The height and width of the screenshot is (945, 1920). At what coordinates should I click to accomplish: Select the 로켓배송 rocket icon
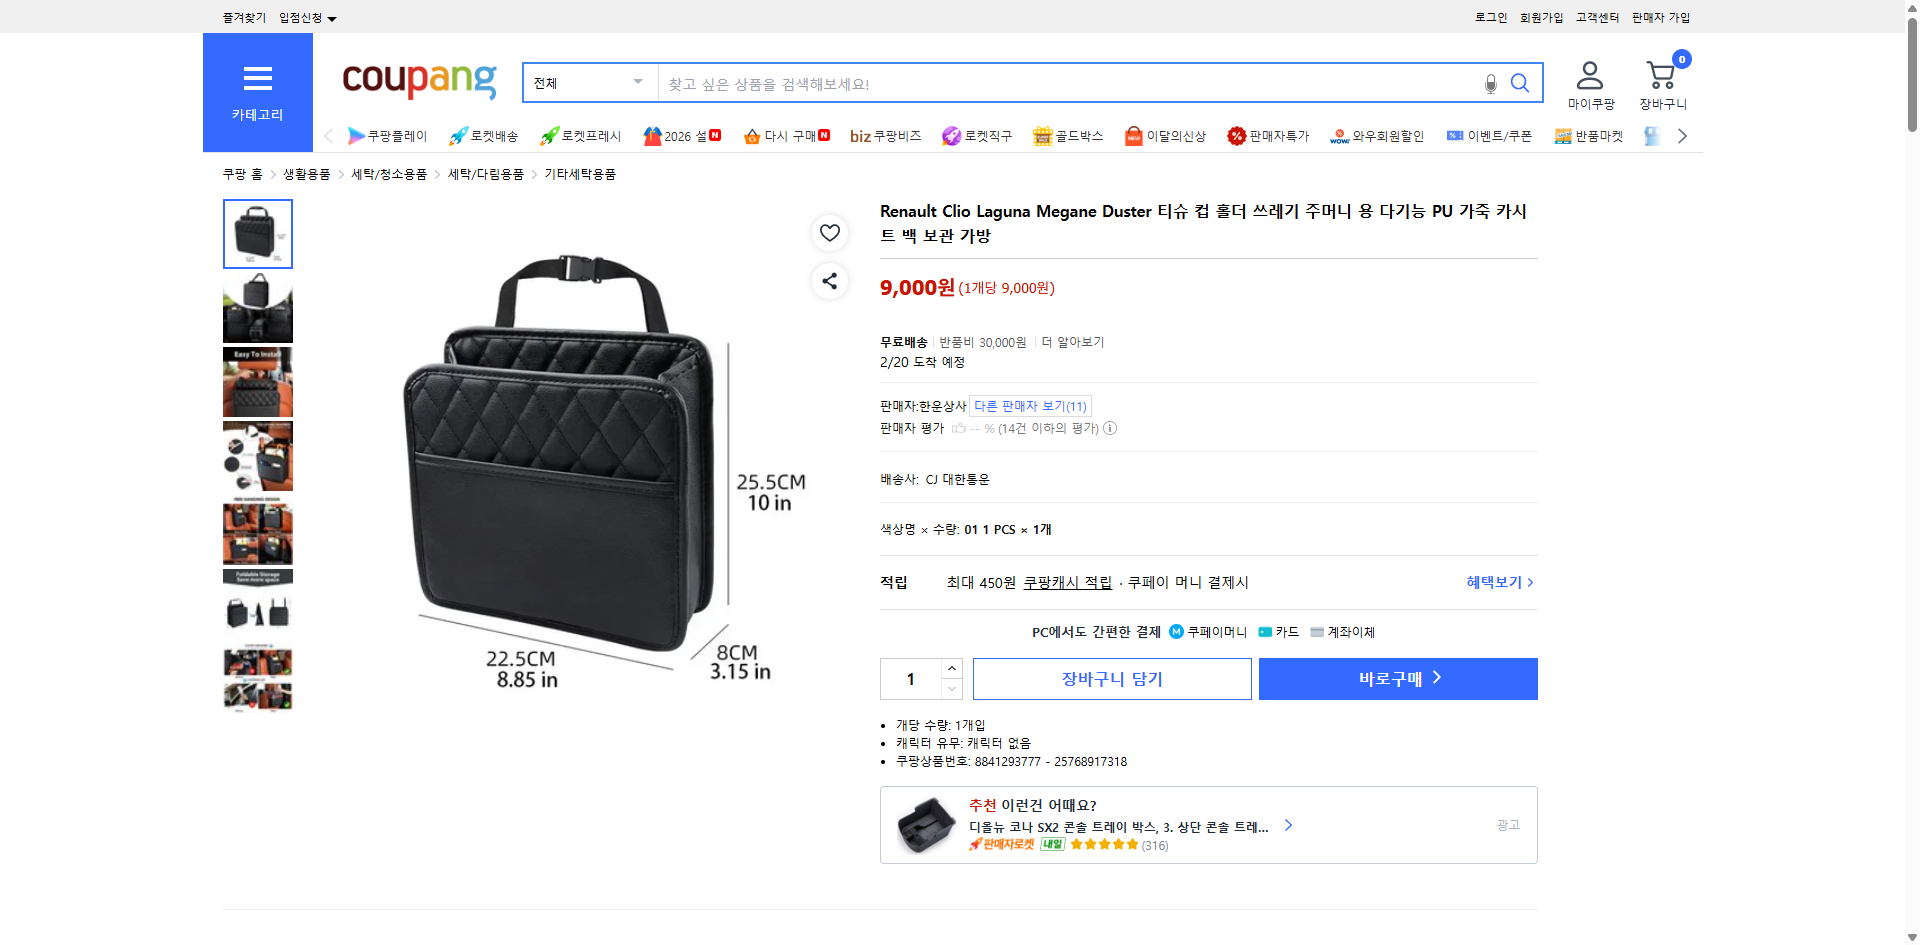457,136
